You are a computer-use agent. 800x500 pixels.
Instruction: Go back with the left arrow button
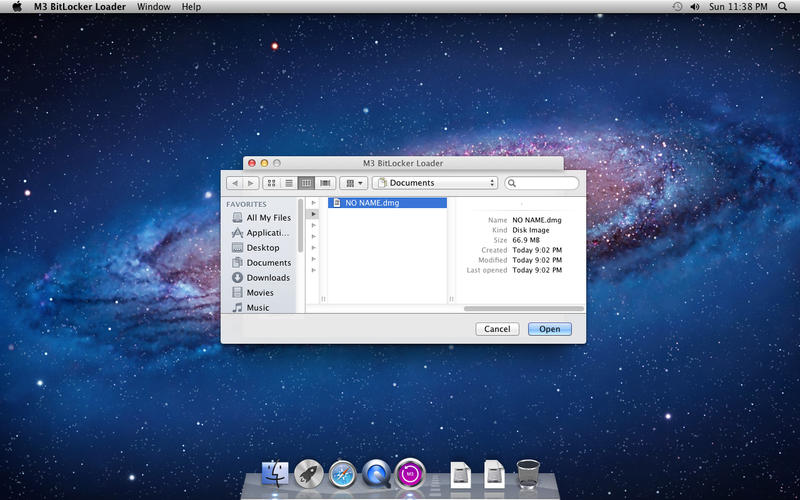235,183
